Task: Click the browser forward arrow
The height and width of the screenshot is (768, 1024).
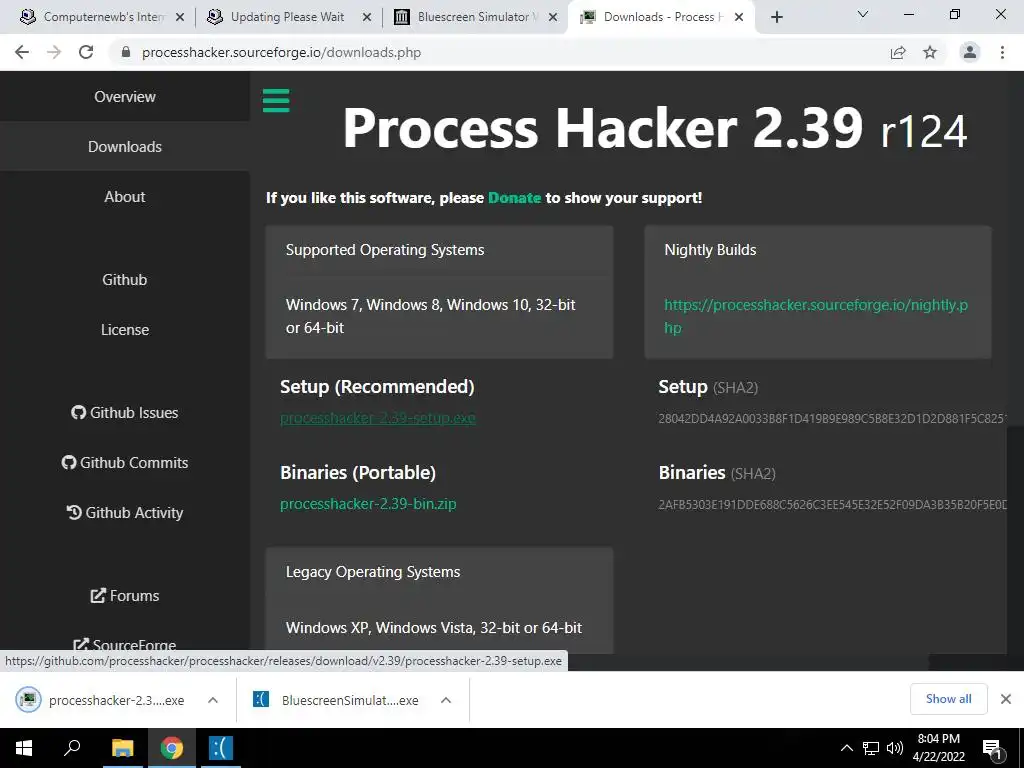Action: tap(54, 52)
